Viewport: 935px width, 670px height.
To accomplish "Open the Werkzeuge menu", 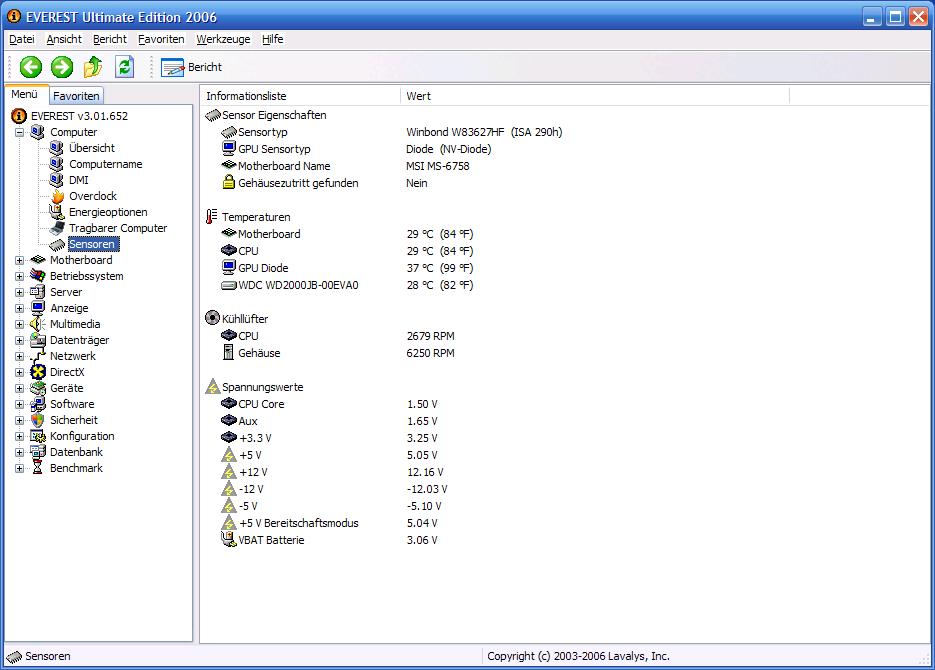I will coord(223,39).
